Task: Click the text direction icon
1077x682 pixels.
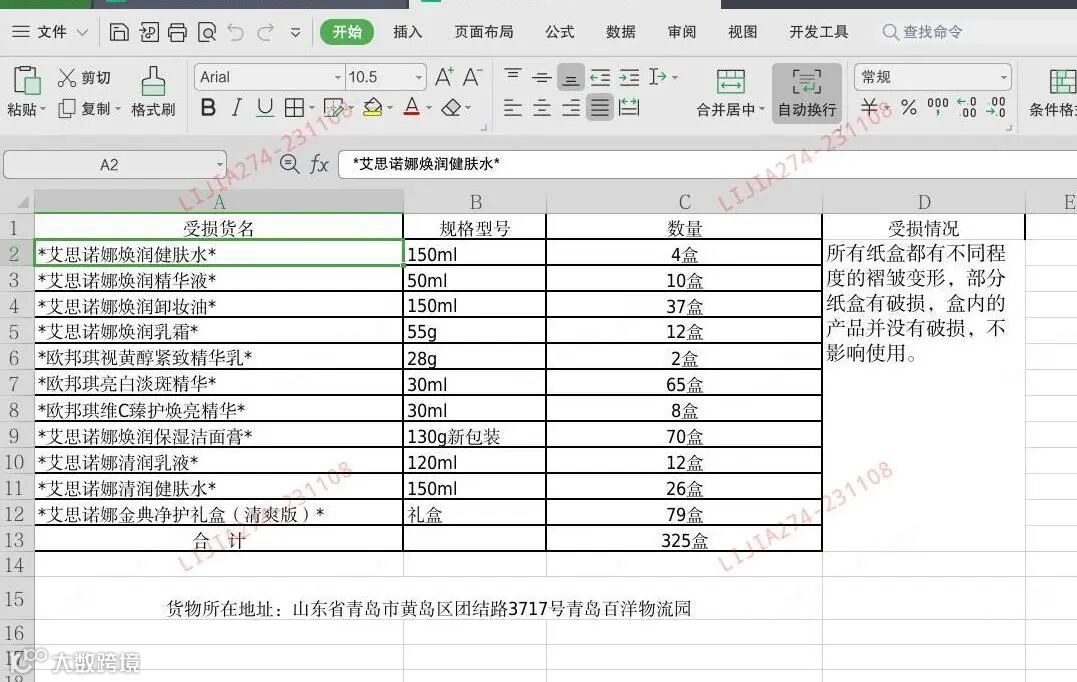Action: click(657, 77)
